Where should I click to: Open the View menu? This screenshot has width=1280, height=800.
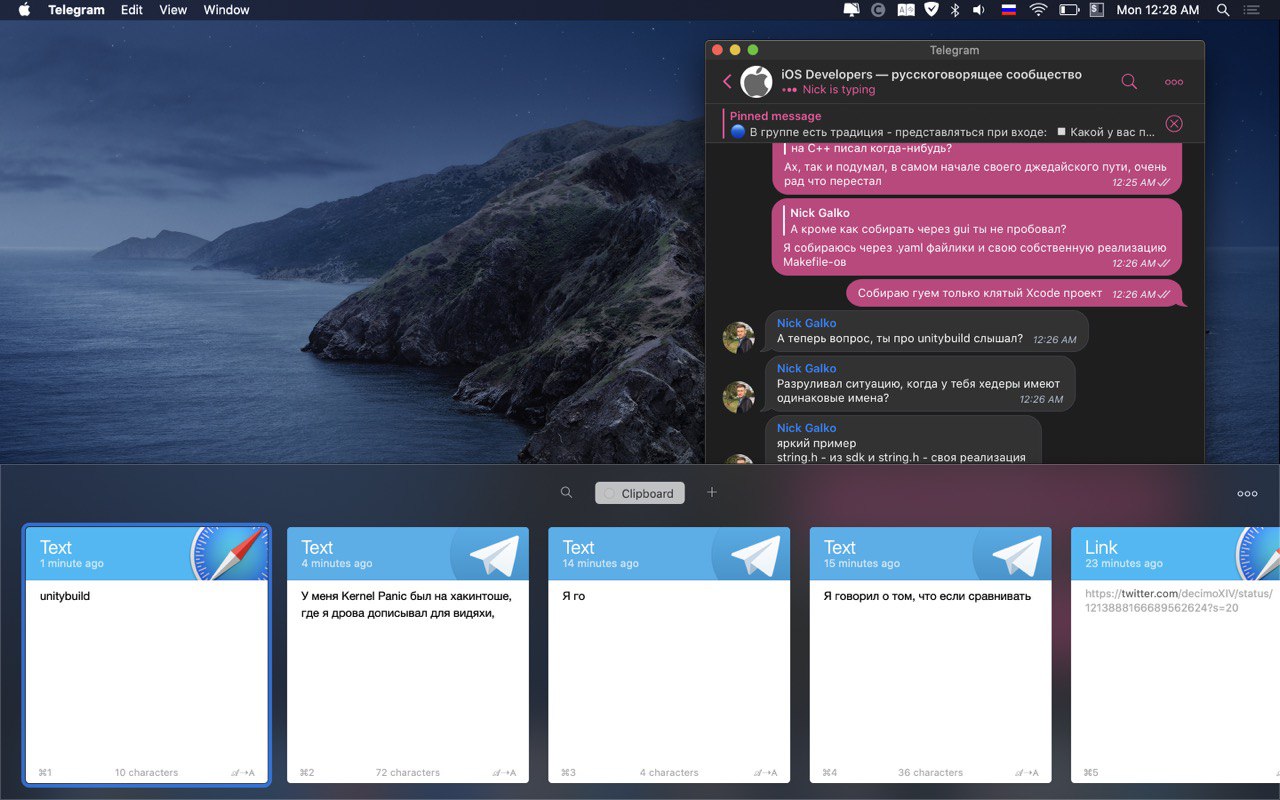(173, 10)
